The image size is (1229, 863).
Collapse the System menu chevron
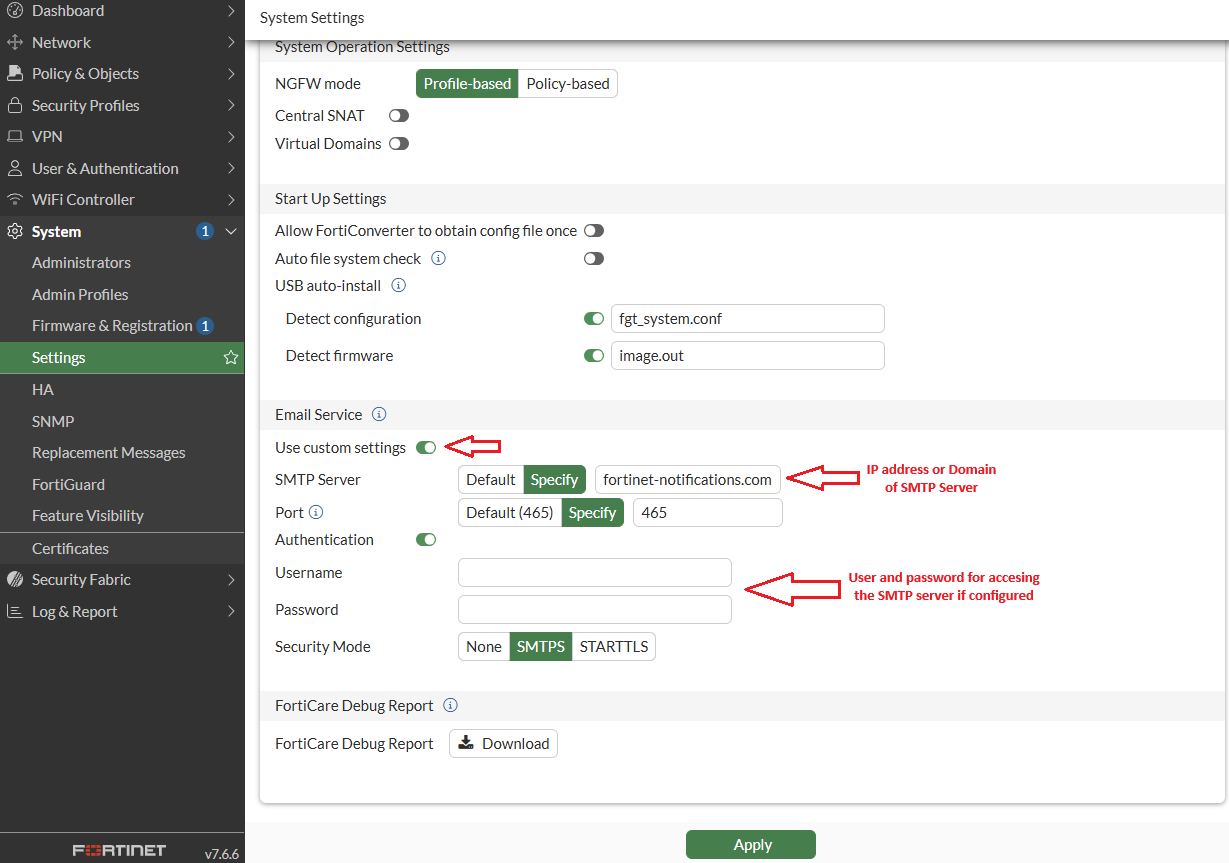point(231,231)
